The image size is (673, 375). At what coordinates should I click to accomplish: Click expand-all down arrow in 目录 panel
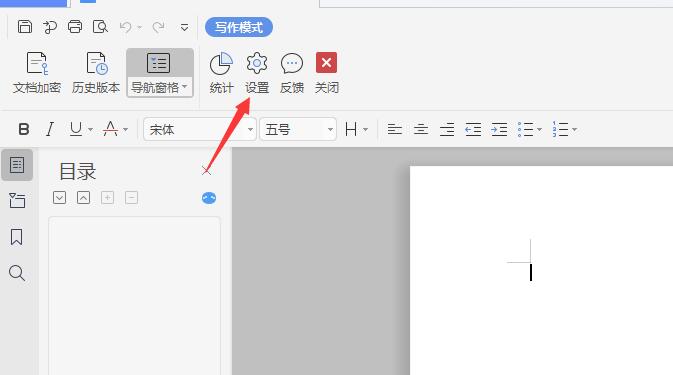pos(60,198)
